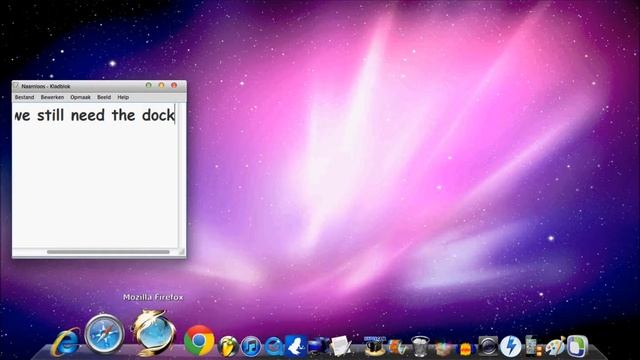
Task: Open the coffee cup dock icon
Action: coord(375,346)
